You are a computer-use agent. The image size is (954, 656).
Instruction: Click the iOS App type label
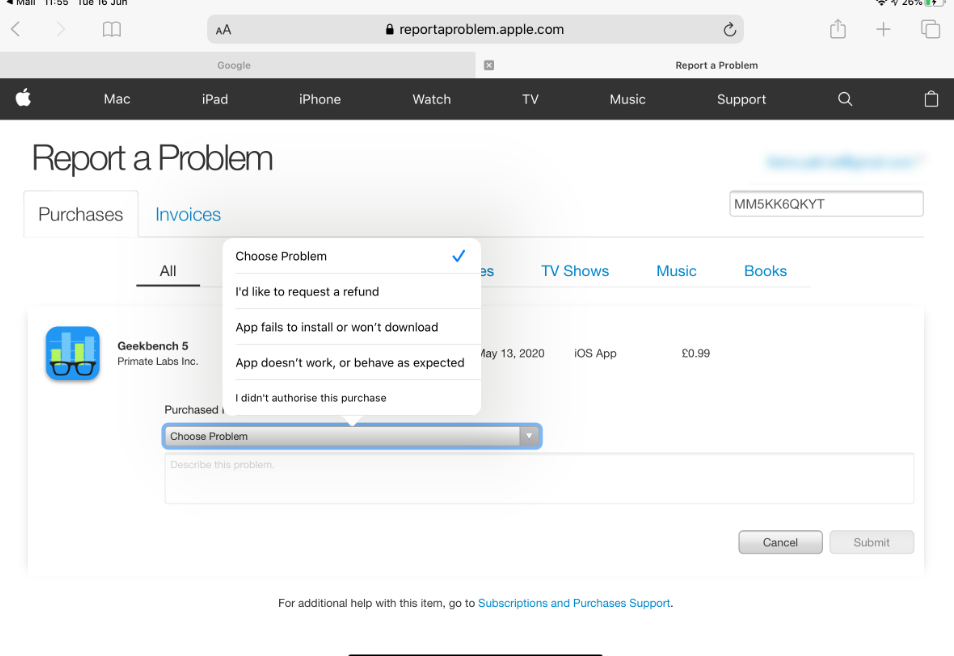[595, 354]
